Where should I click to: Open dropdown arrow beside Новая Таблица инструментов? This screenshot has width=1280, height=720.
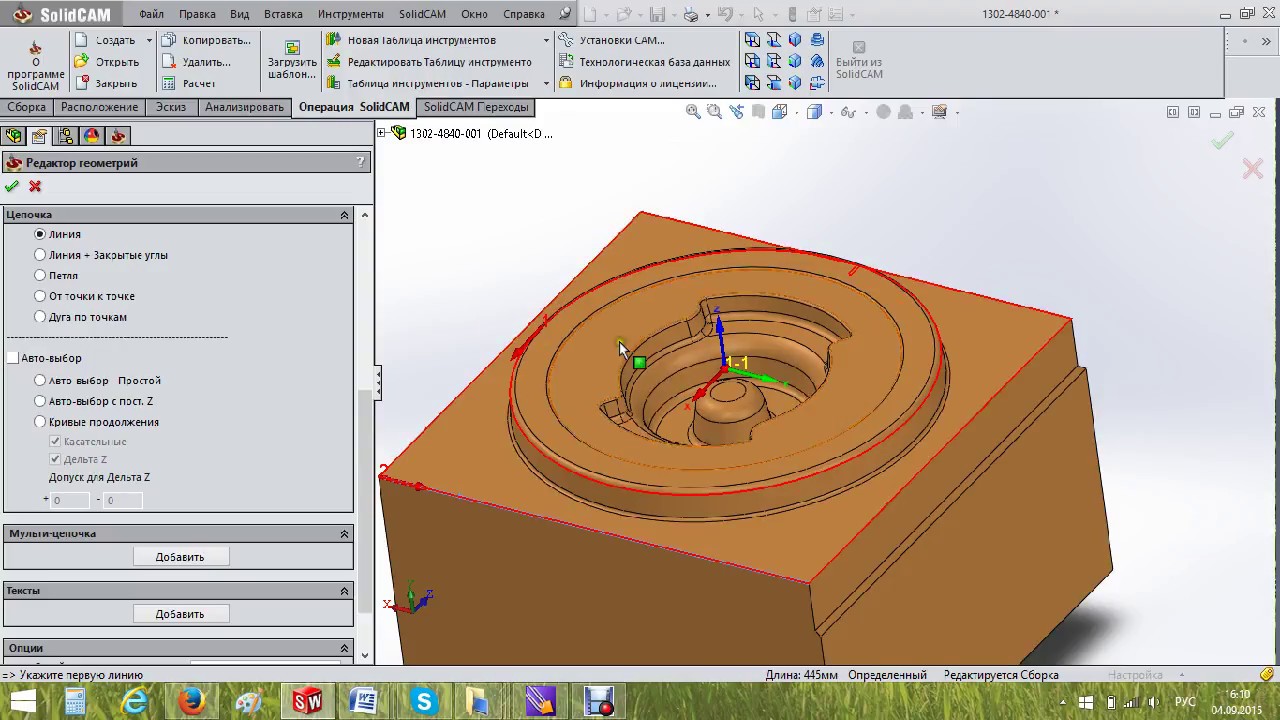tap(546, 40)
